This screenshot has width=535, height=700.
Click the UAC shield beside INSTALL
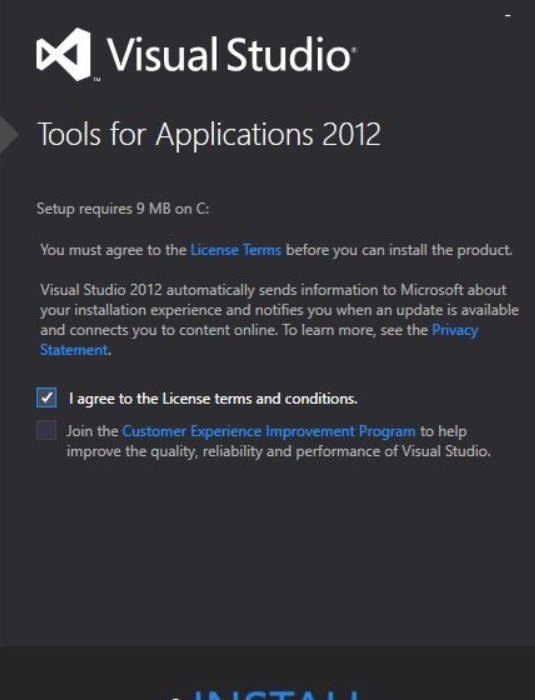point(176,697)
